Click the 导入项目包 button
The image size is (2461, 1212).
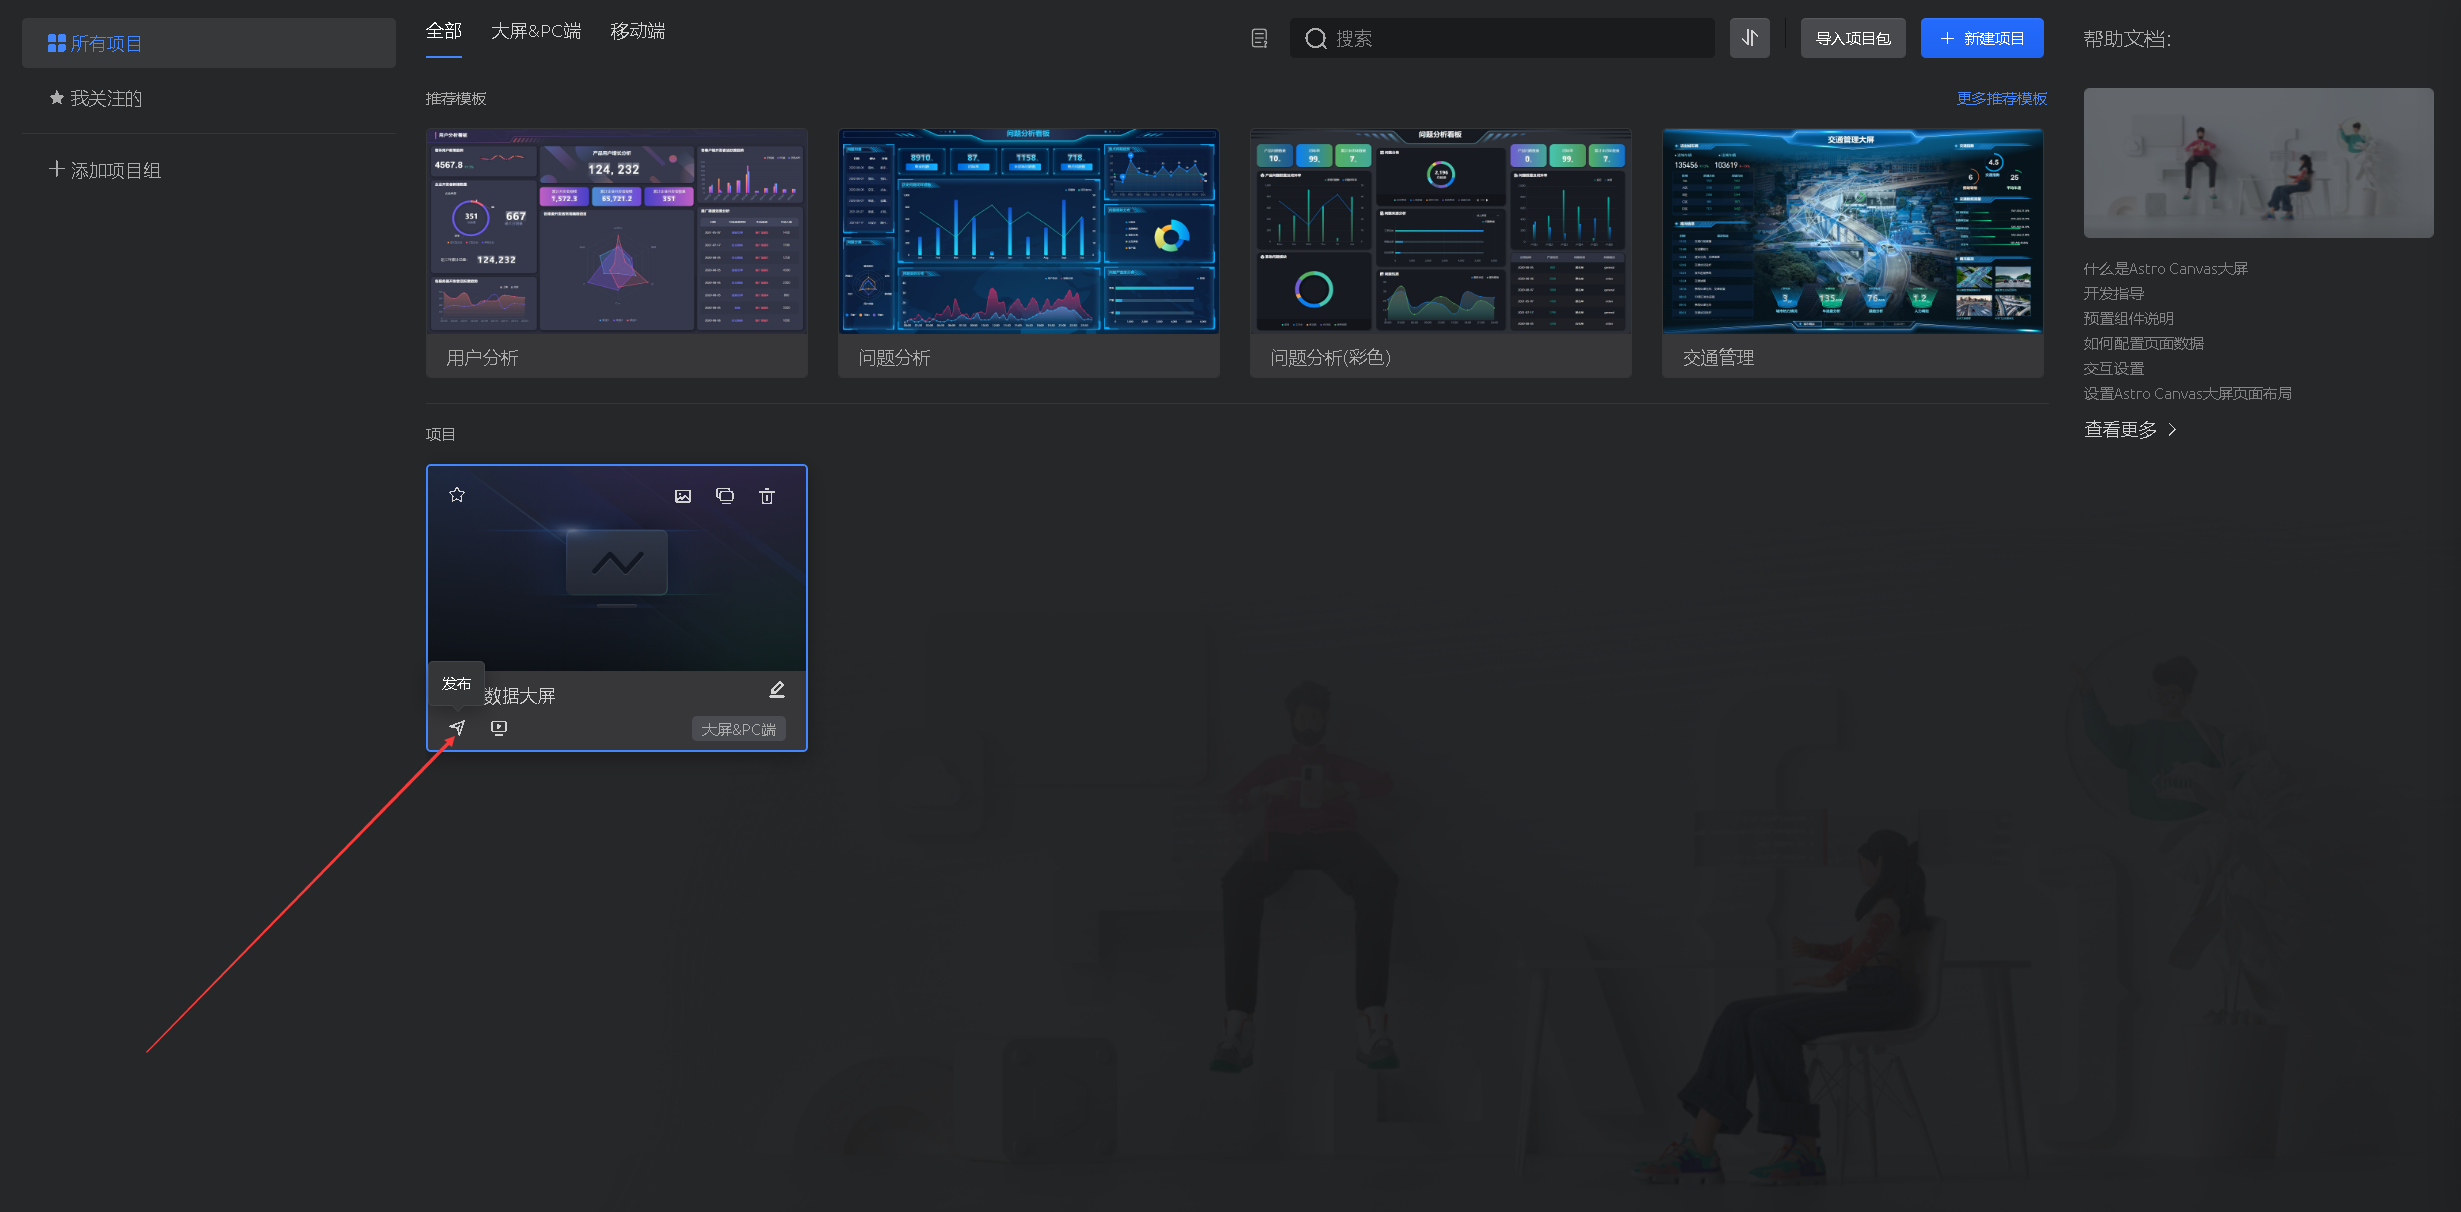click(x=1852, y=38)
